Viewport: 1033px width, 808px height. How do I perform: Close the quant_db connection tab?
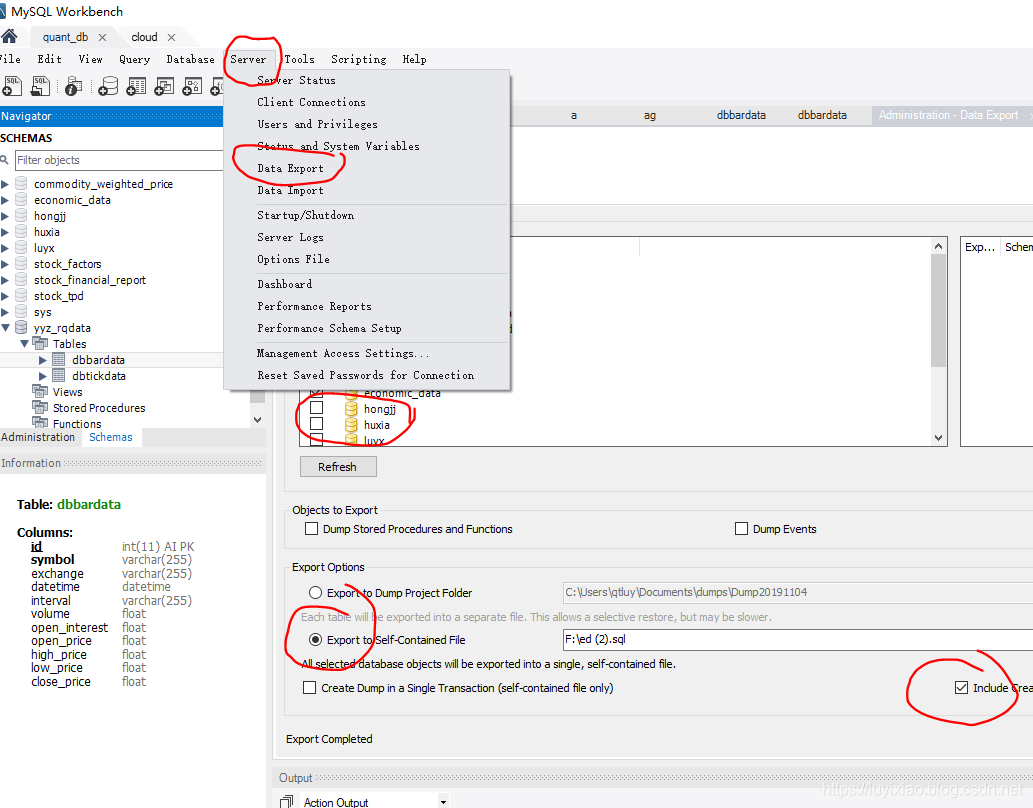click(x=102, y=38)
